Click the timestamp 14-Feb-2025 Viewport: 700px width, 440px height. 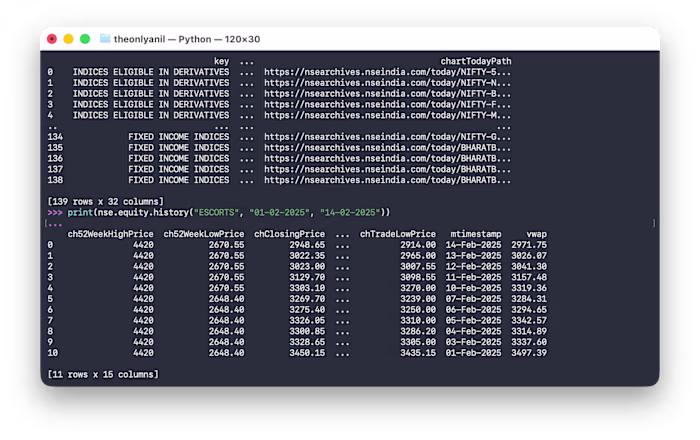click(474, 245)
